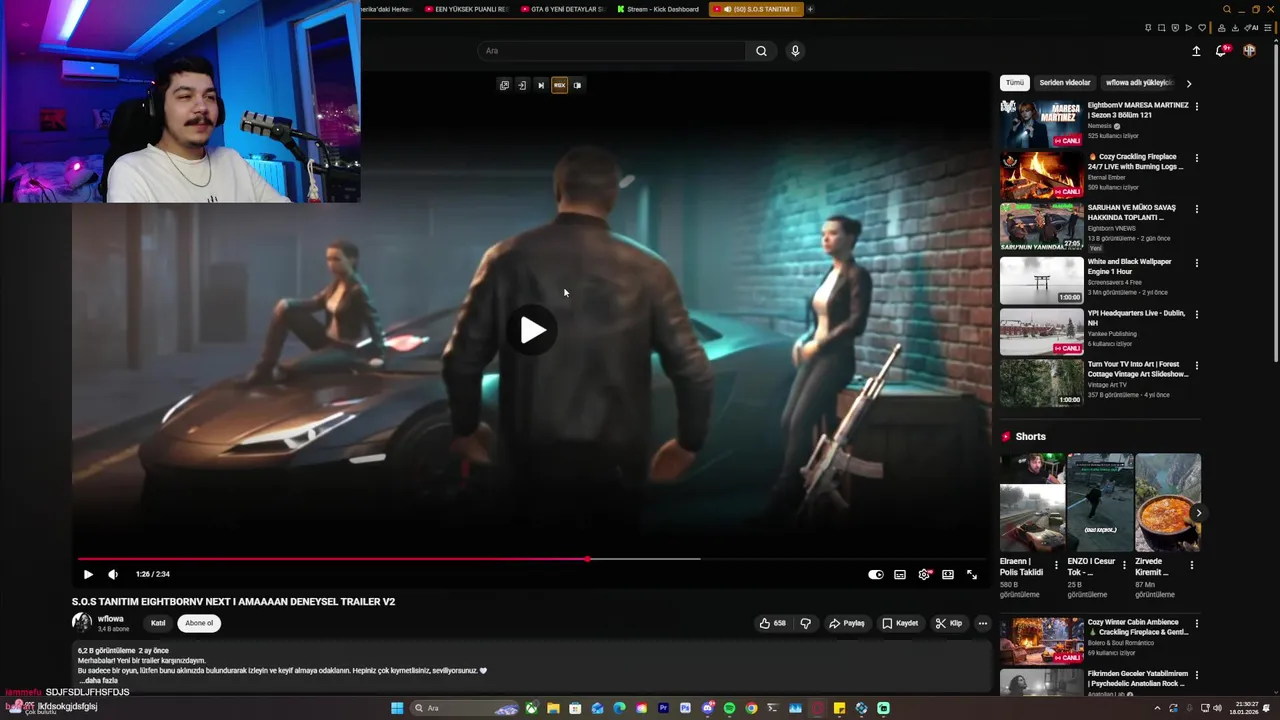Open File Explorer from the taskbar
Viewport: 1280px width, 720px height.
(x=553, y=708)
